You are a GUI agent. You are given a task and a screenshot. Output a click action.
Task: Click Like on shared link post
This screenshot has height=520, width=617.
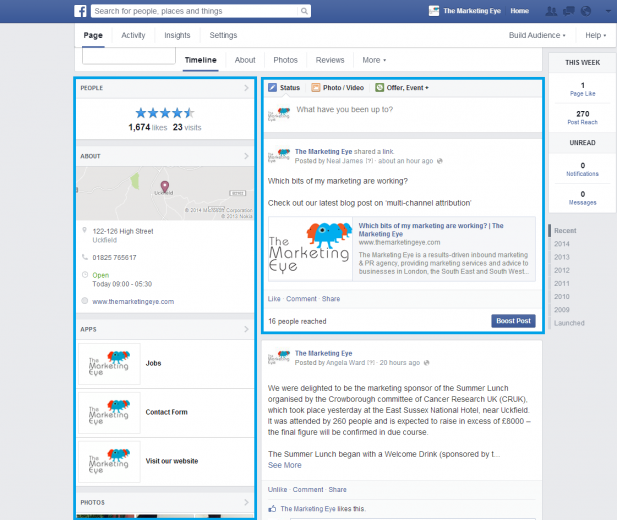click(x=274, y=299)
